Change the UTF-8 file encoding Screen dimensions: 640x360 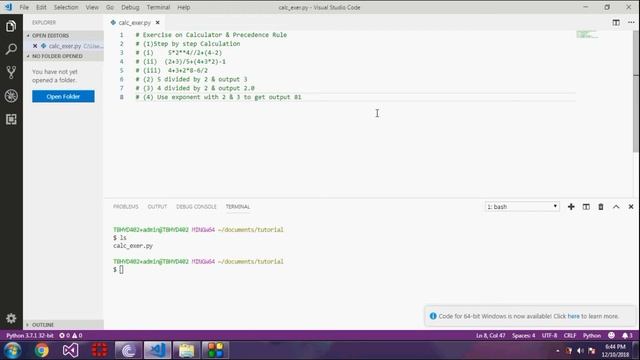coord(549,336)
